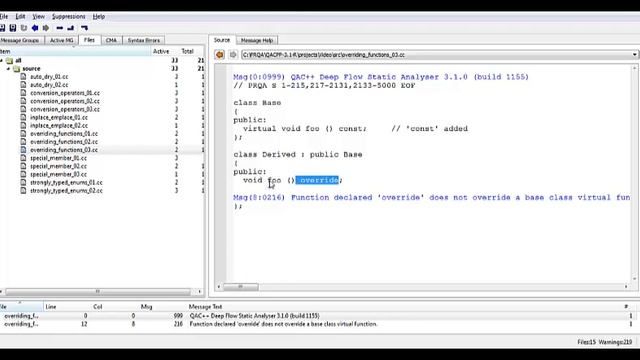Open the Edit menu
This screenshot has height=360, width=640.
(x=20, y=16)
